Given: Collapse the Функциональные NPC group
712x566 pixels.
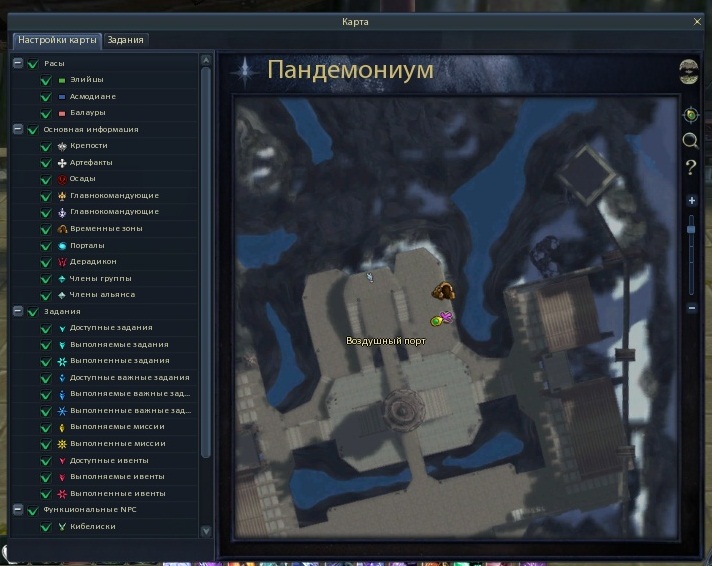Looking at the screenshot, I should point(18,509).
